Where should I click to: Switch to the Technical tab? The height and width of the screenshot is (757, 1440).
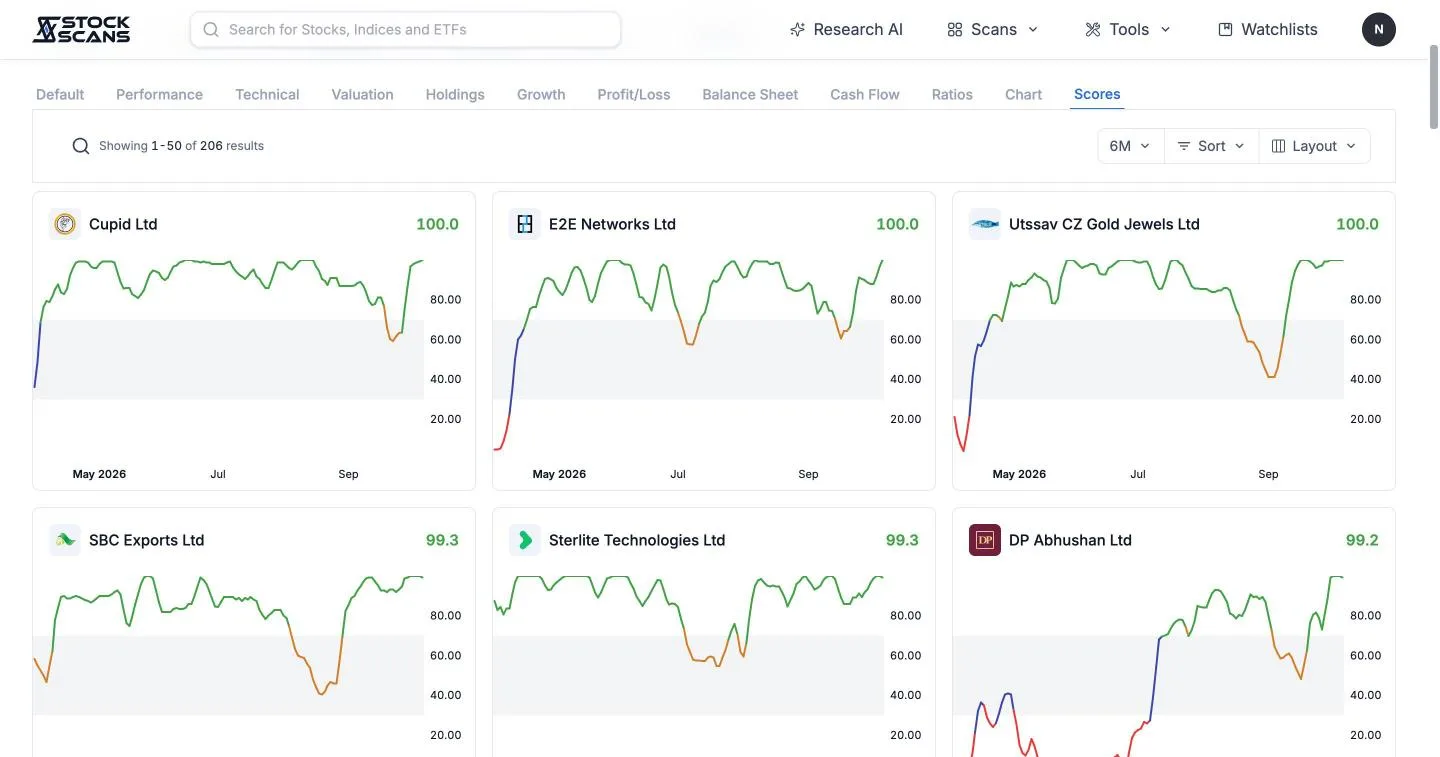coord(267,94)
